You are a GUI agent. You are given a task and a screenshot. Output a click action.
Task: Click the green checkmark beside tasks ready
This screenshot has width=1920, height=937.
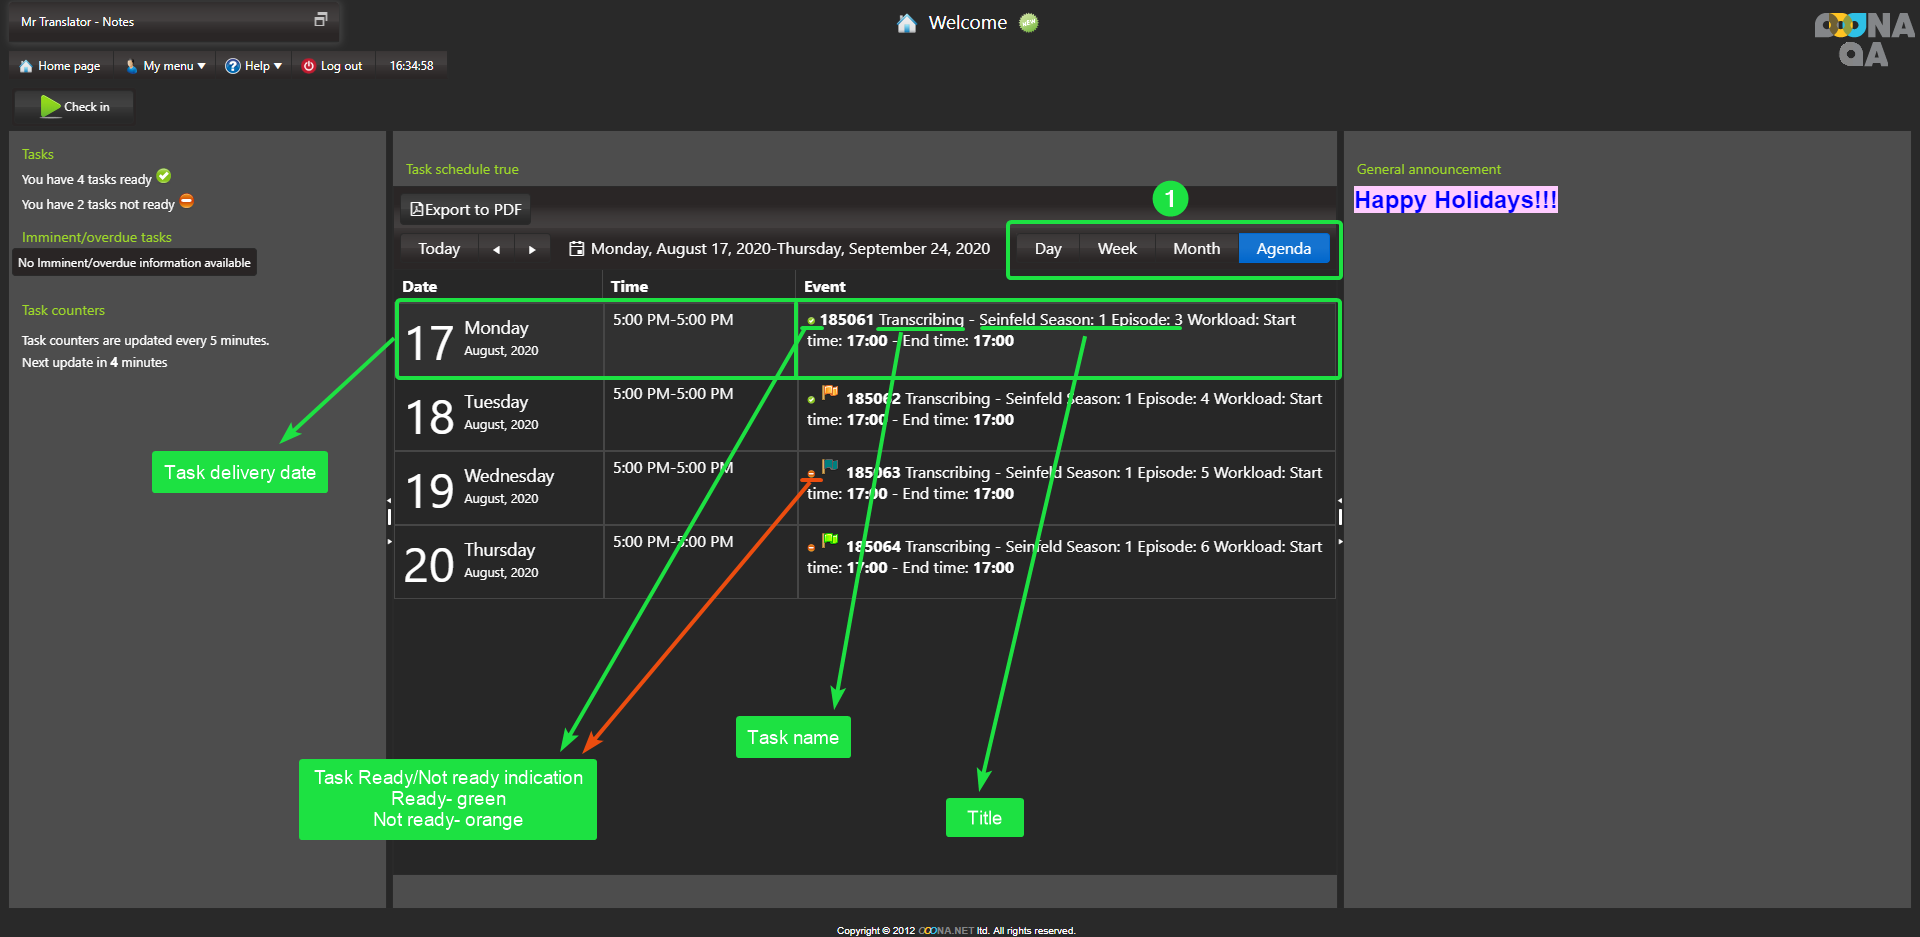[x=164, y=177]
